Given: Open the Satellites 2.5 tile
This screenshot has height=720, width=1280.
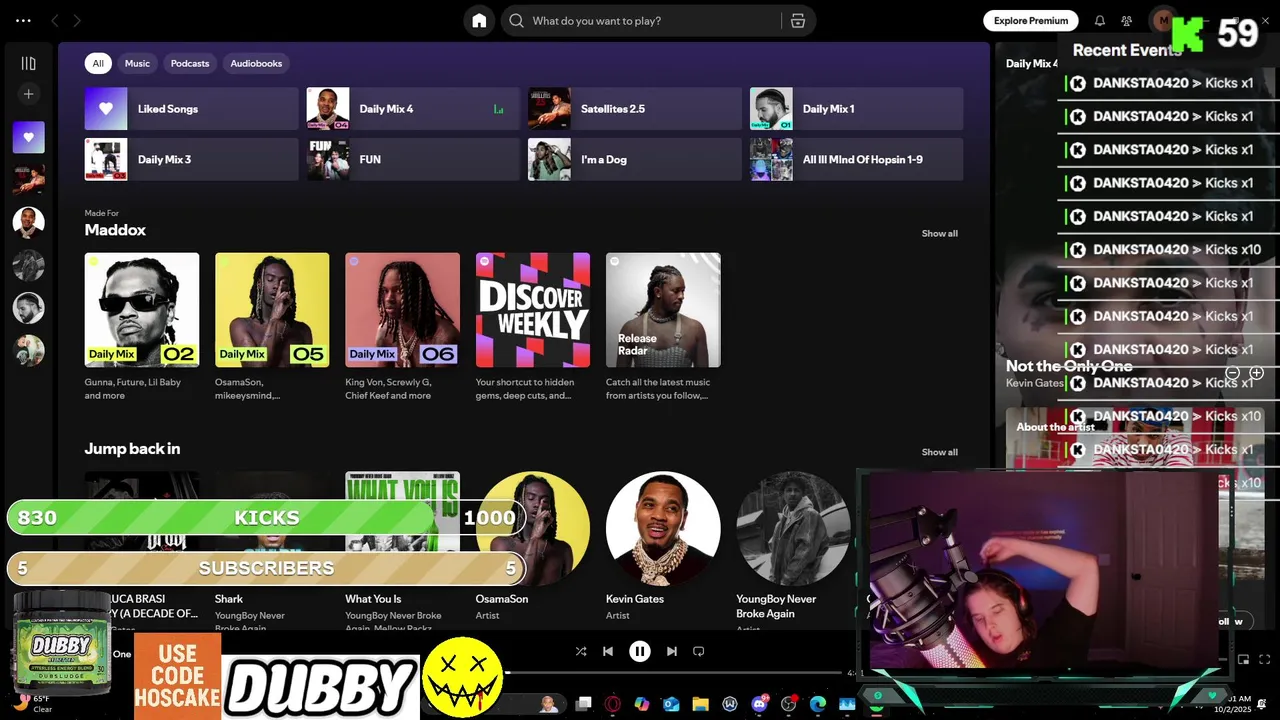Looking at the screenshot, I should (x=635, y=109).
